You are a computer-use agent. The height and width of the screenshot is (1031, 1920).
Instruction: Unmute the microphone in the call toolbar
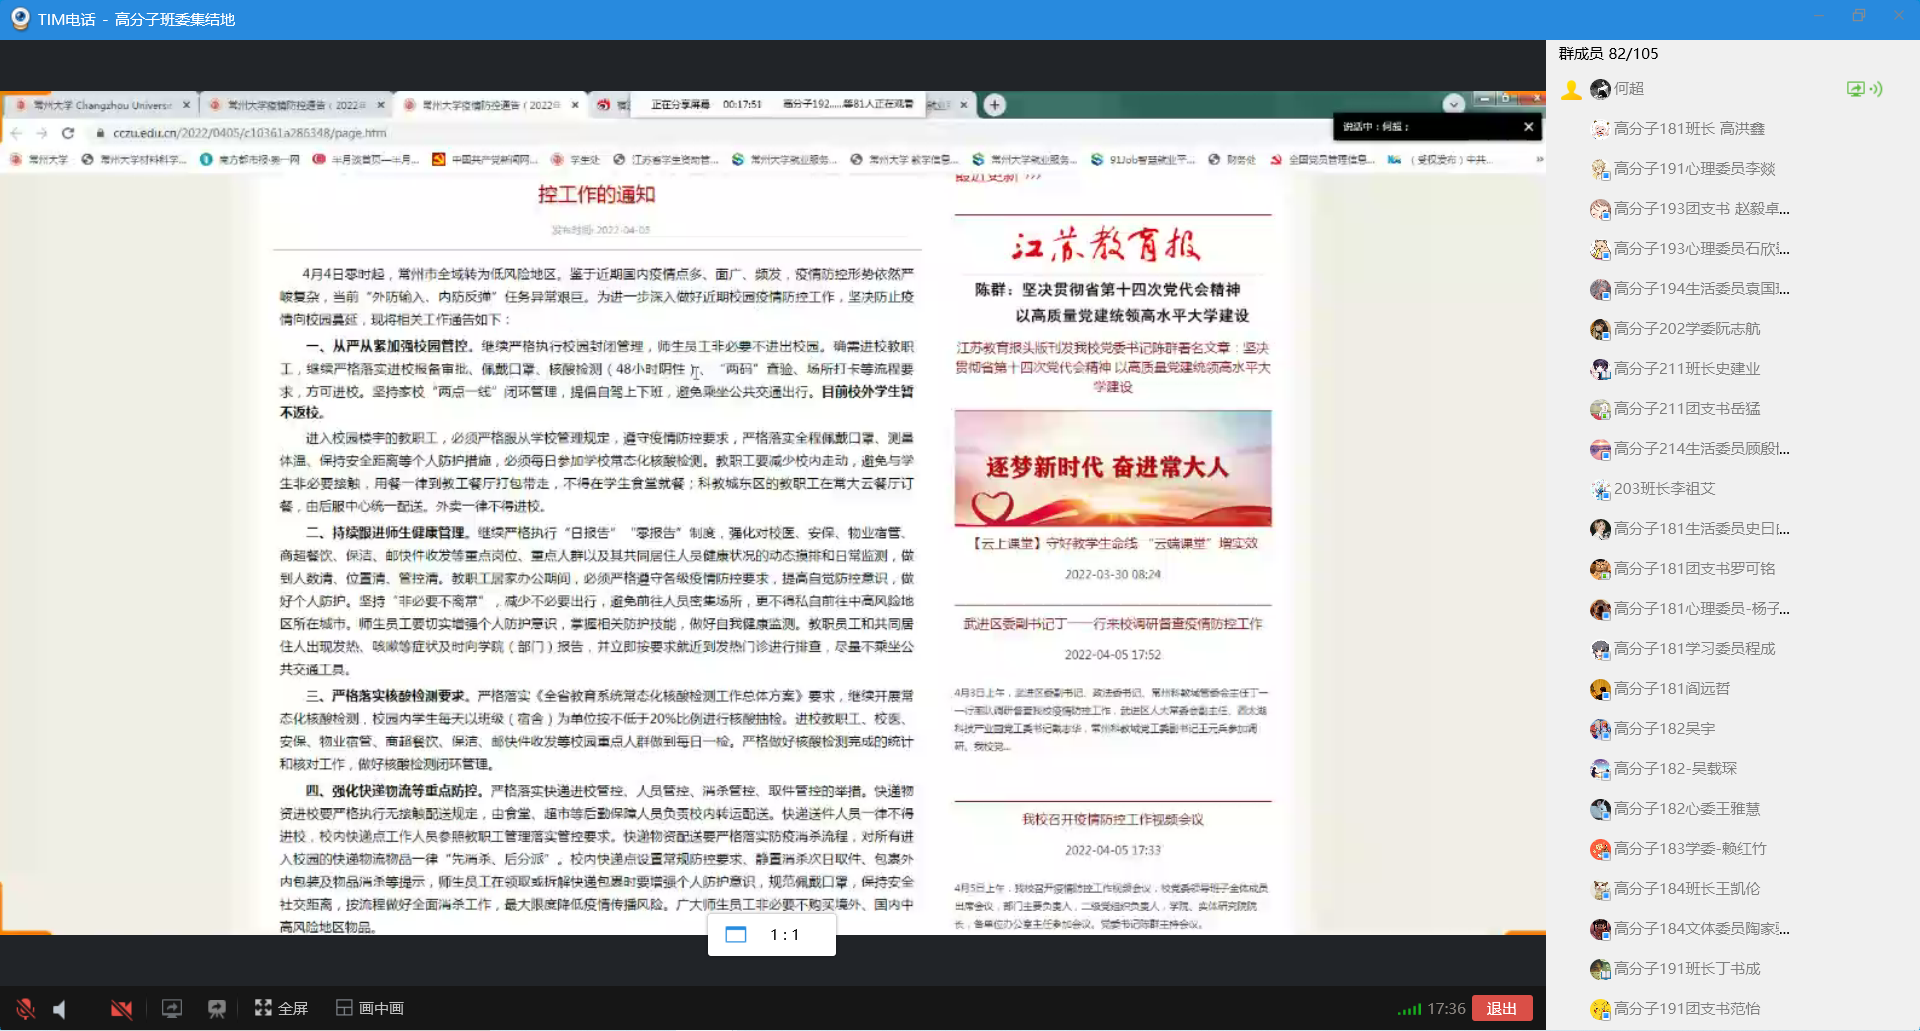[x=26, y=1009]
